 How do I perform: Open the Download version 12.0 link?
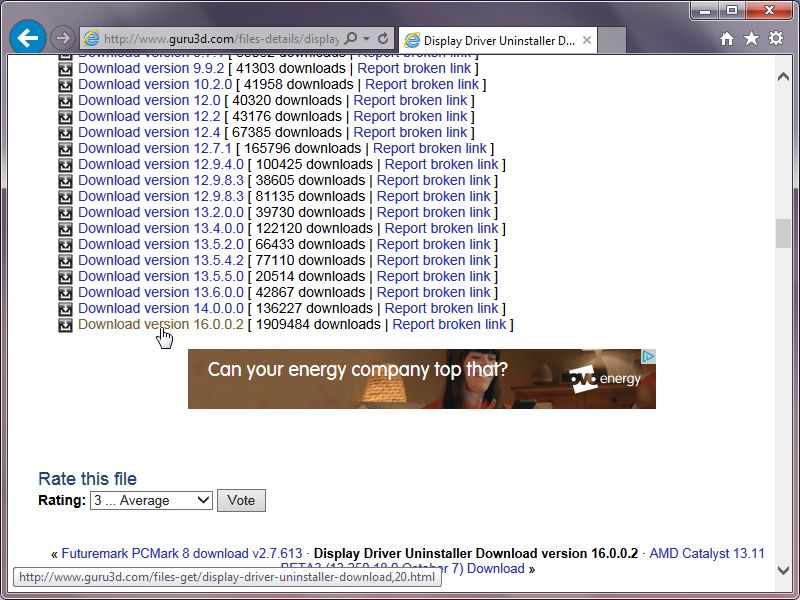[149, 100]
